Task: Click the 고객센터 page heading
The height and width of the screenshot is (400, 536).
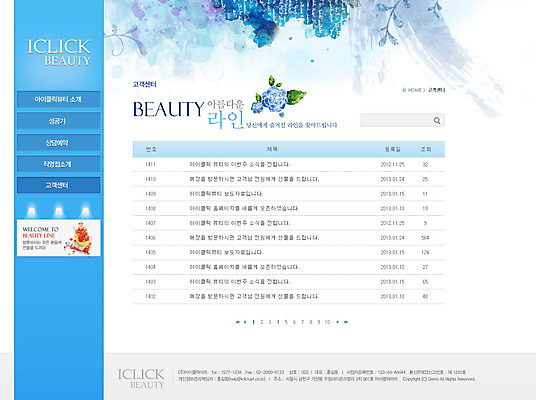Action: point(145,84)
